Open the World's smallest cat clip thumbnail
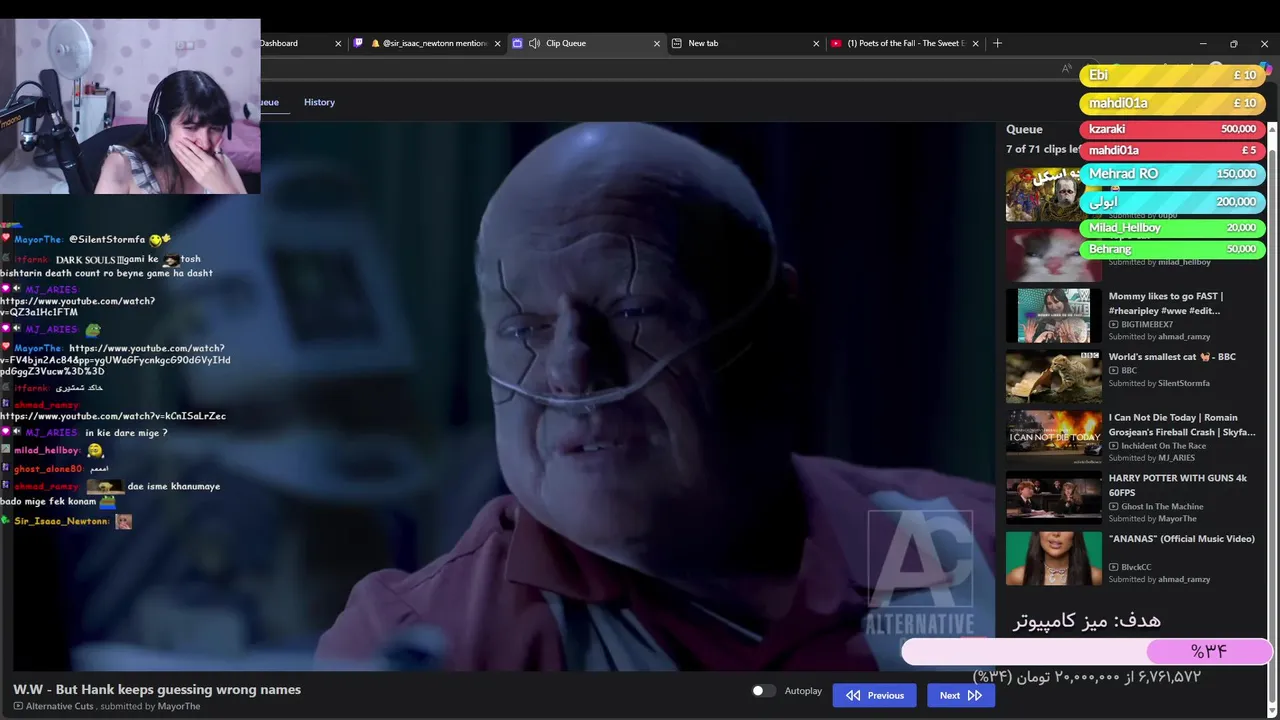 coord(1053,376)
